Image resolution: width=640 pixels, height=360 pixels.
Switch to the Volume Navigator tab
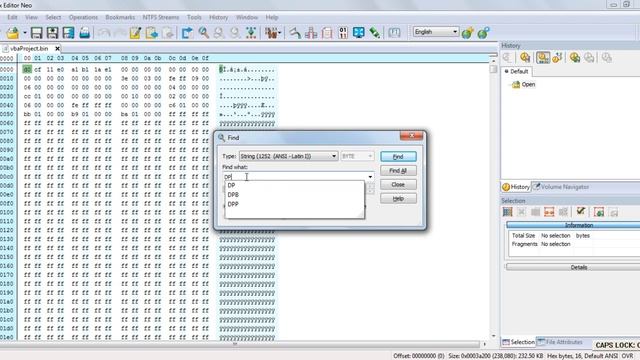(561, 187)
